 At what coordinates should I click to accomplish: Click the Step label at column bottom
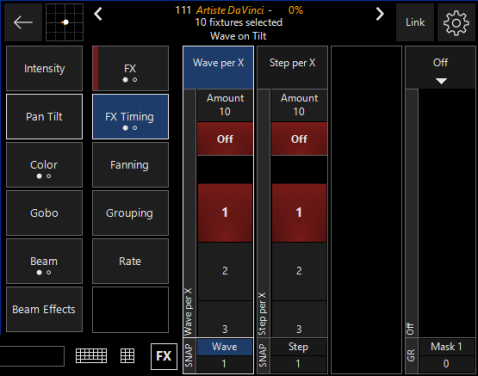click(299, 347)
